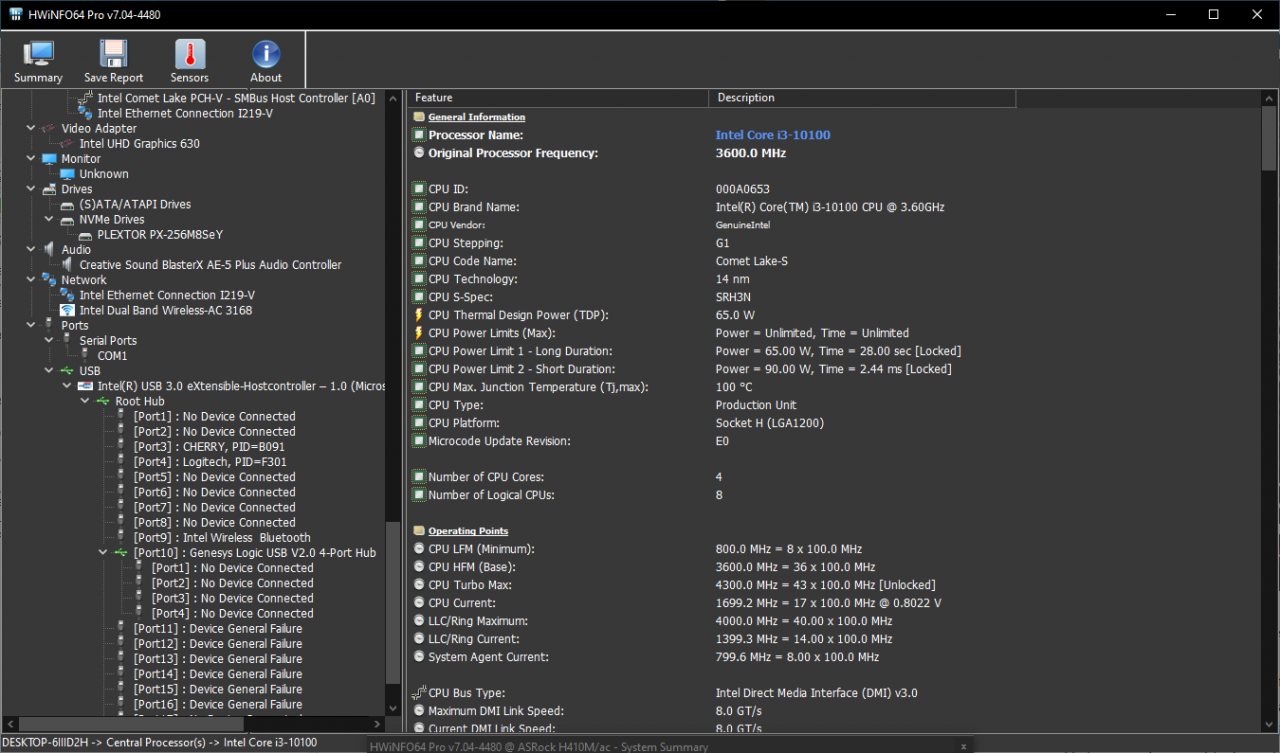Click the Intel UHD Graphics 630 icon
Image resolution: width=1280 pixels, height=753 pixels.
click(68, 143)
